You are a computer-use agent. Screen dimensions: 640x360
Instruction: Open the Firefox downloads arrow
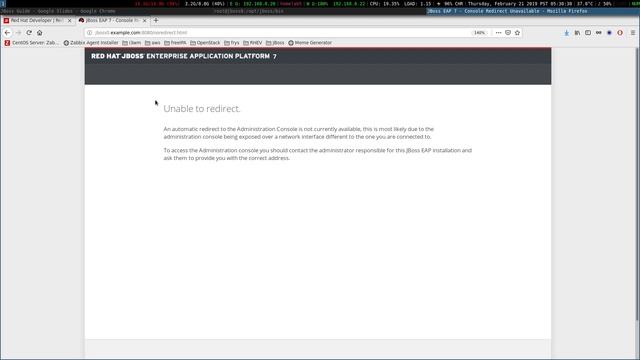point(567,33)
